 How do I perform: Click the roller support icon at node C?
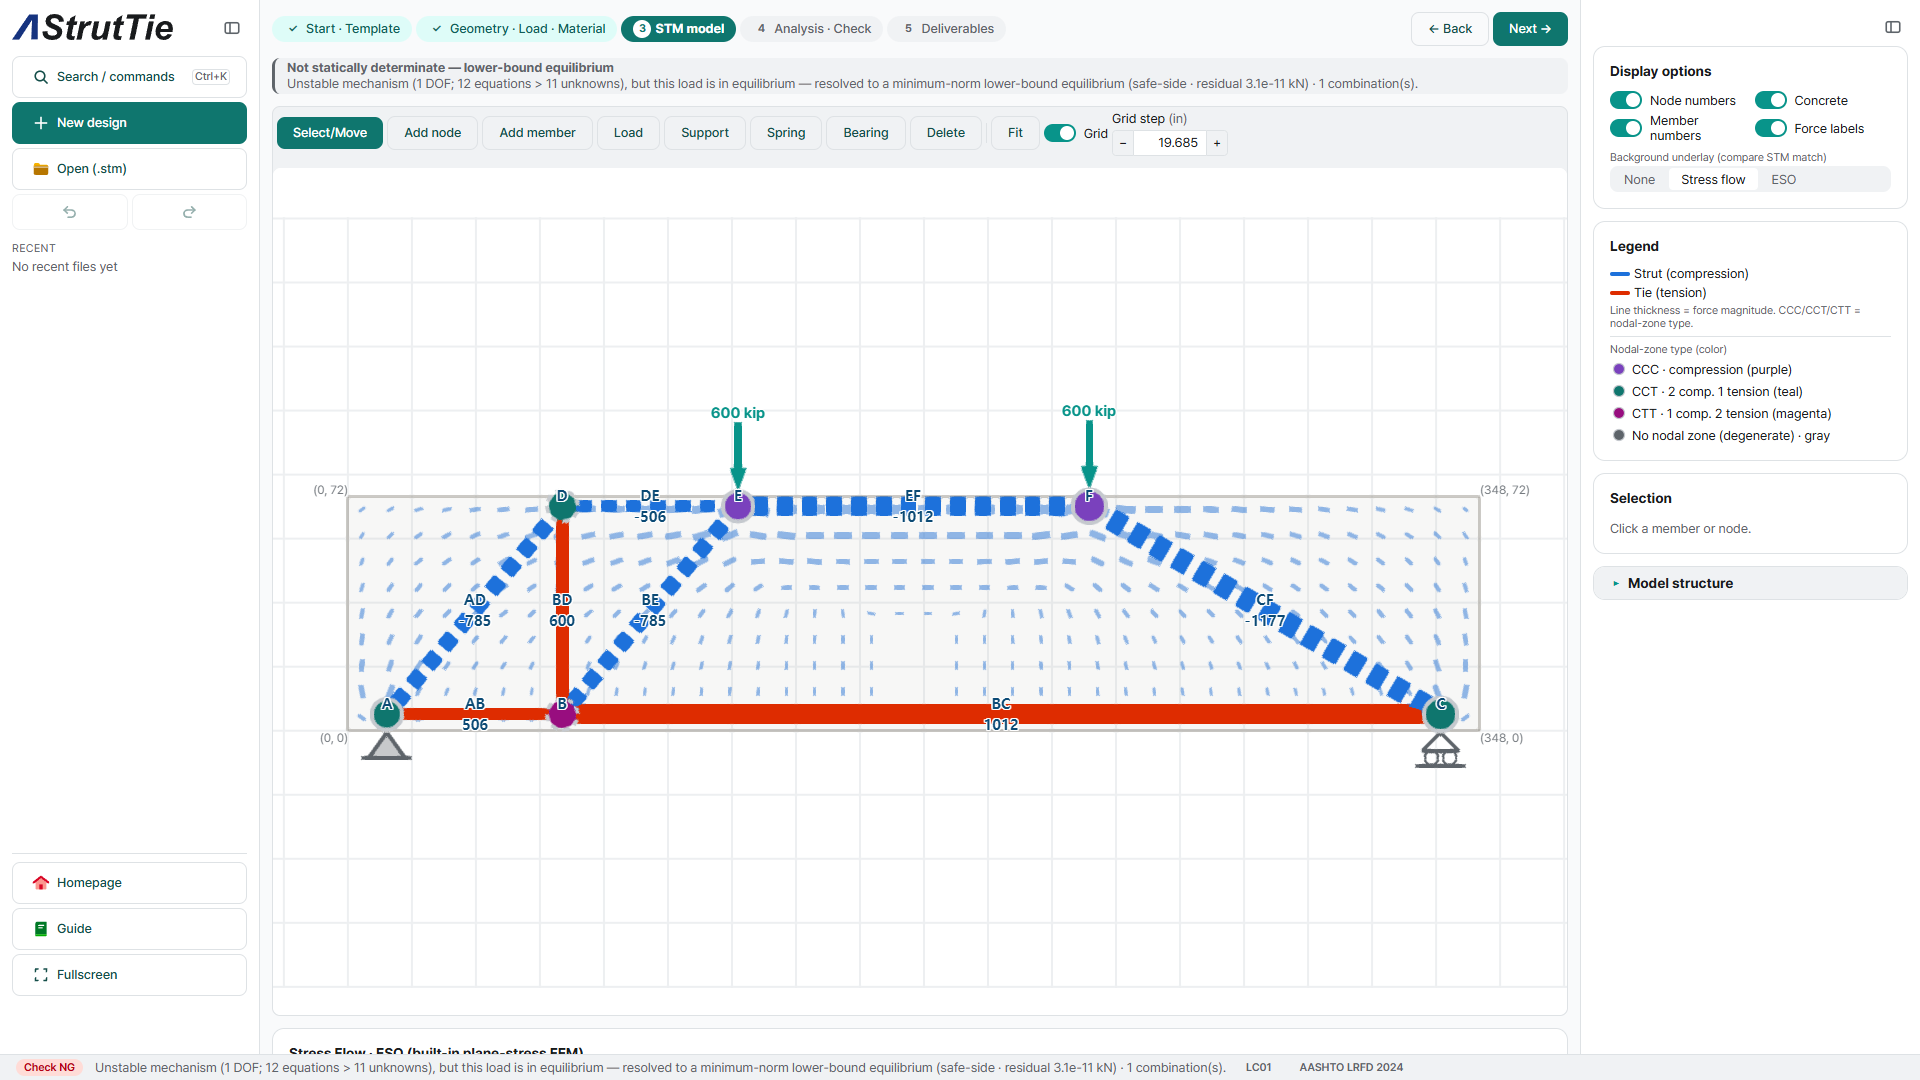[x=1440, y=751]
